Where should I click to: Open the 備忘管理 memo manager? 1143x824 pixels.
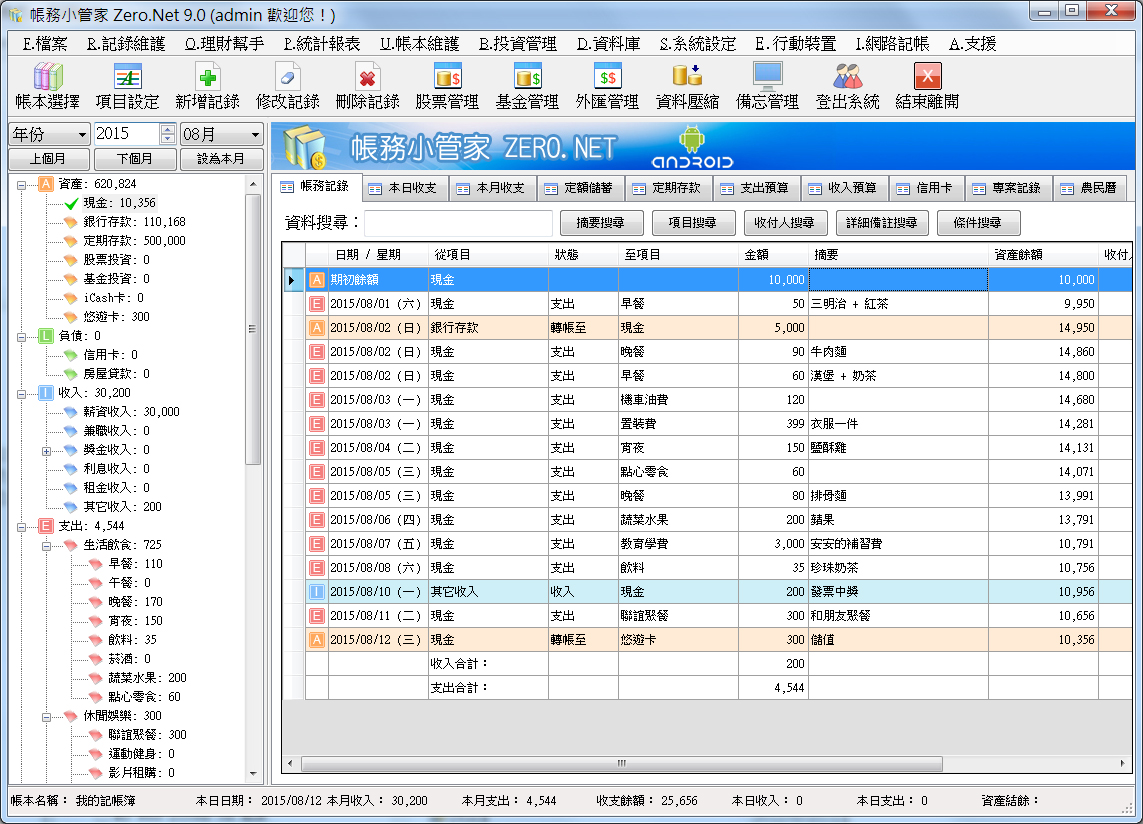[765, 84]
